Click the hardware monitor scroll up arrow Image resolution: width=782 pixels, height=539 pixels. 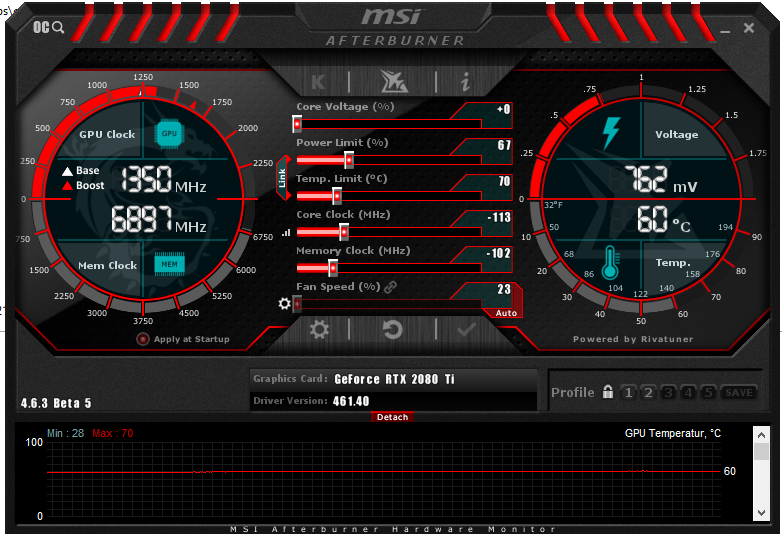click(x=761, y=435)
